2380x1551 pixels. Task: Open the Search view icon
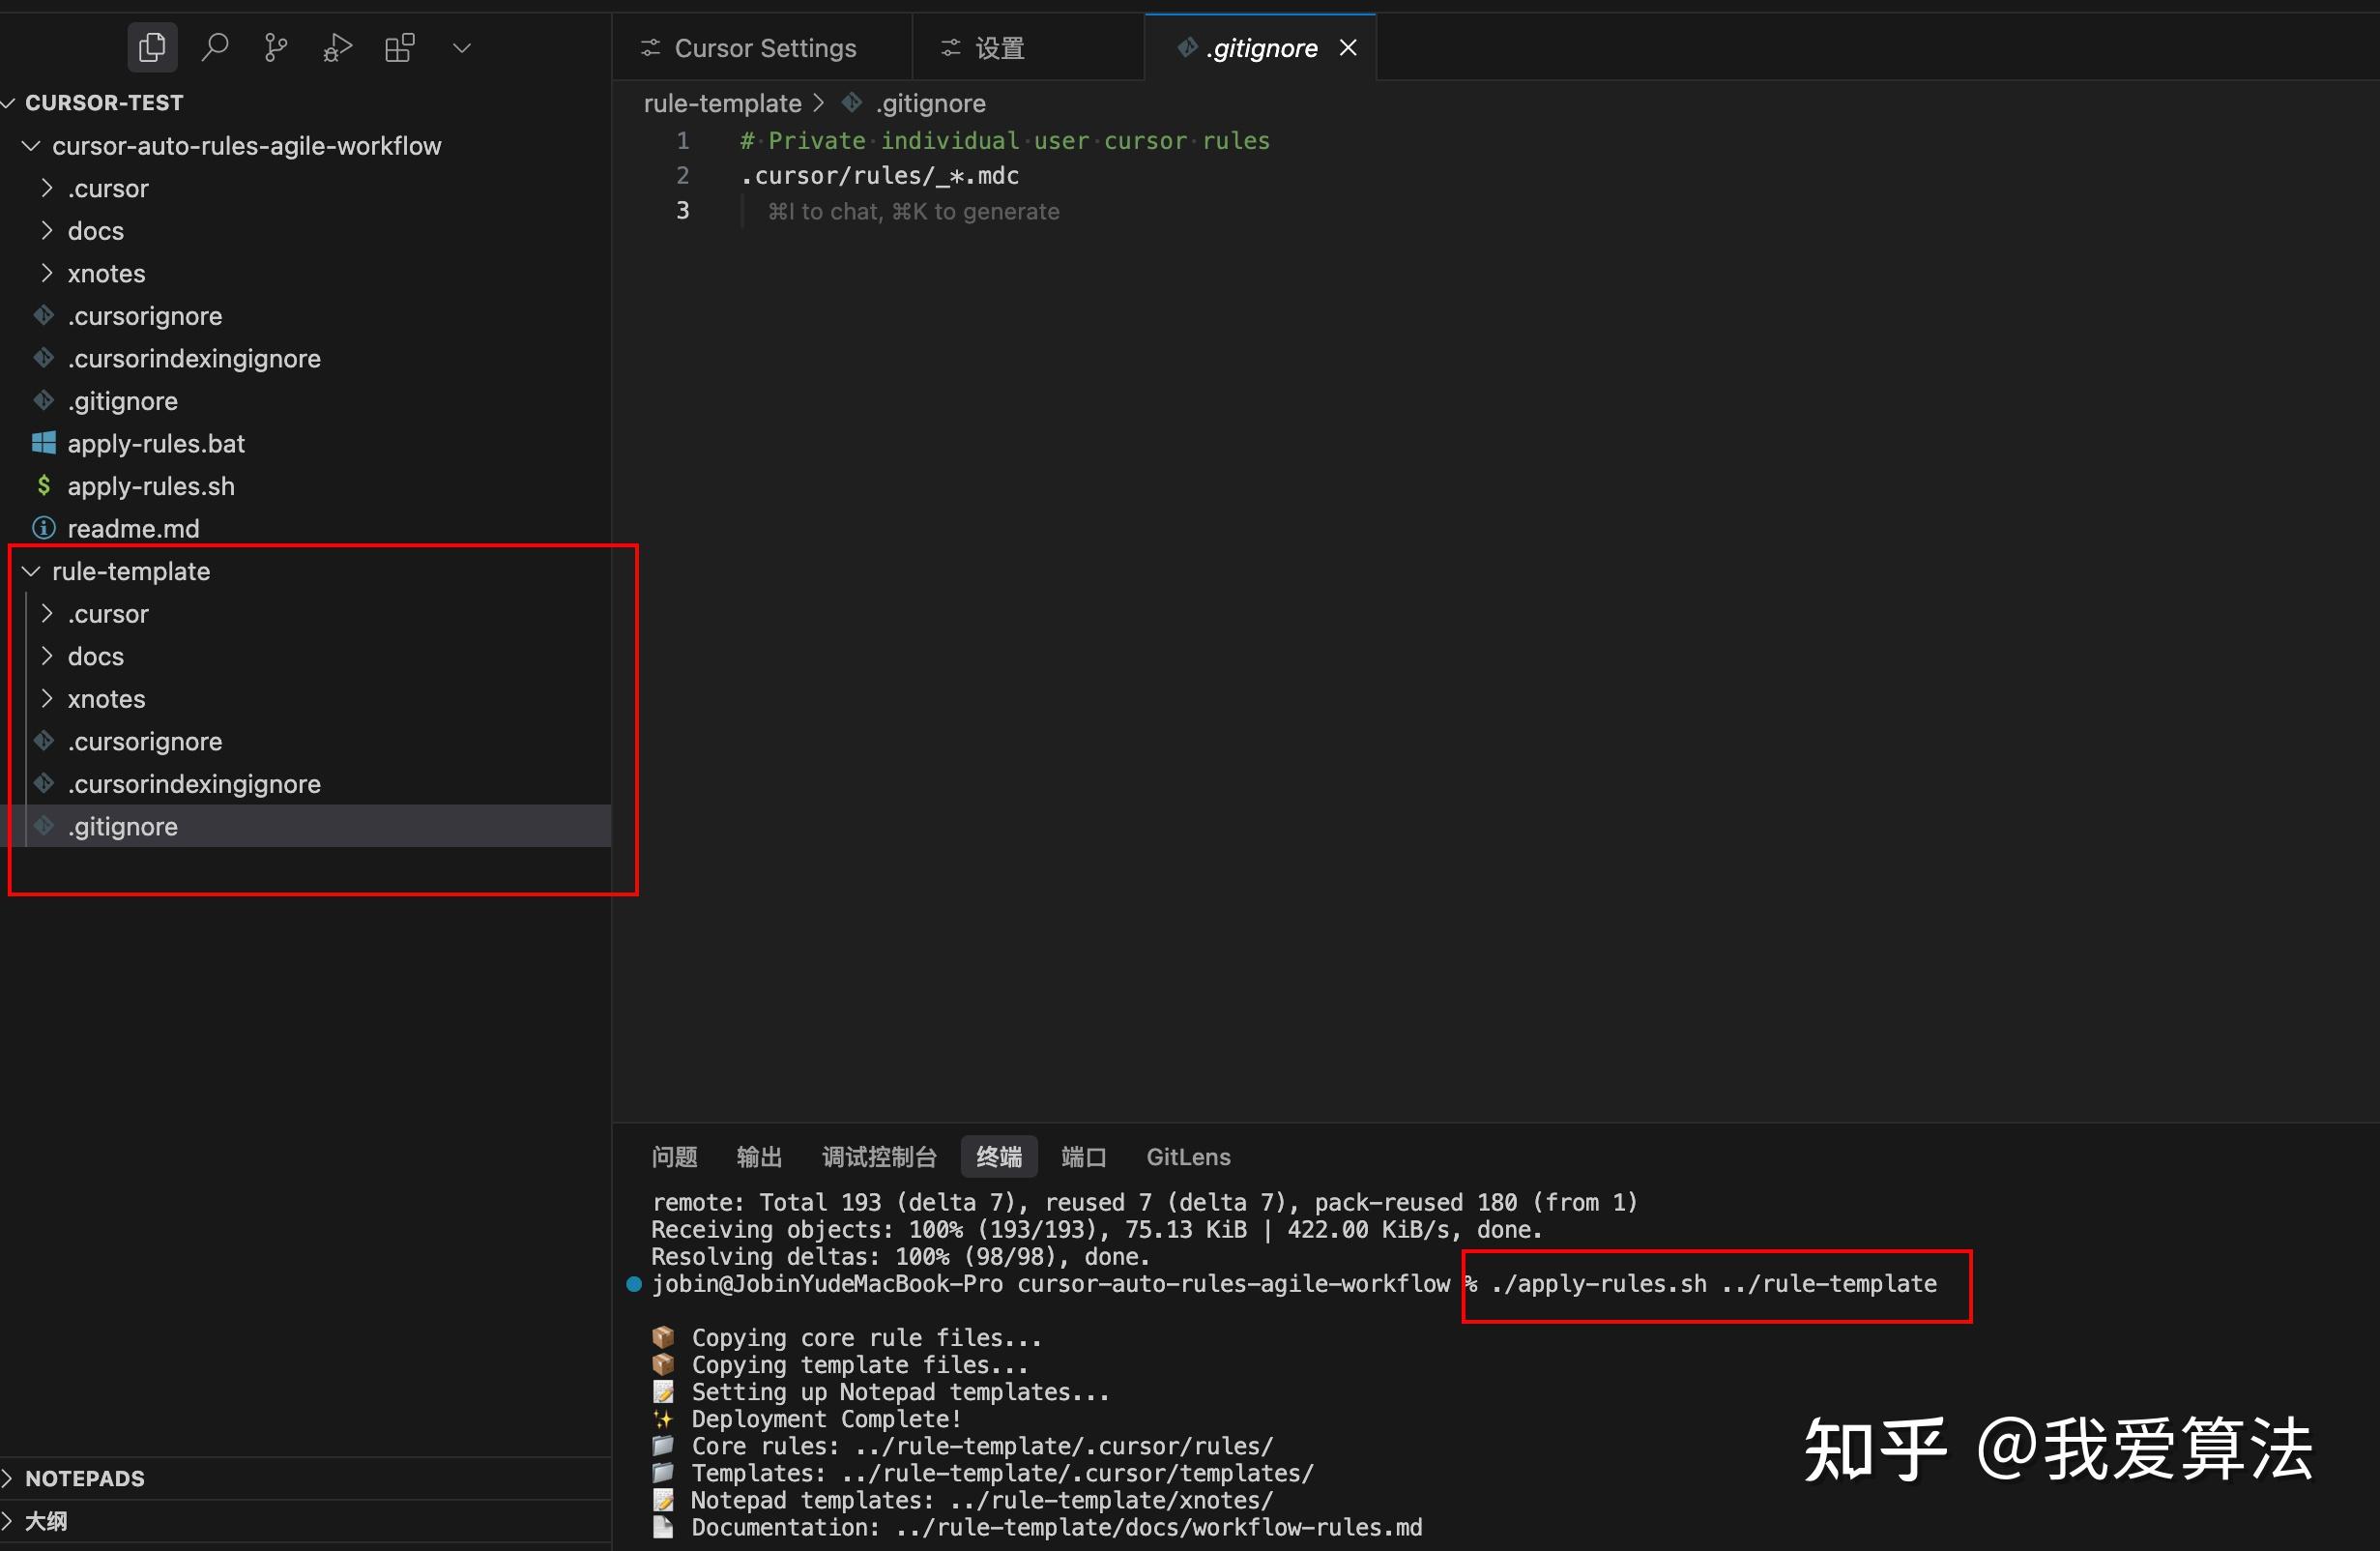(214, 47)
